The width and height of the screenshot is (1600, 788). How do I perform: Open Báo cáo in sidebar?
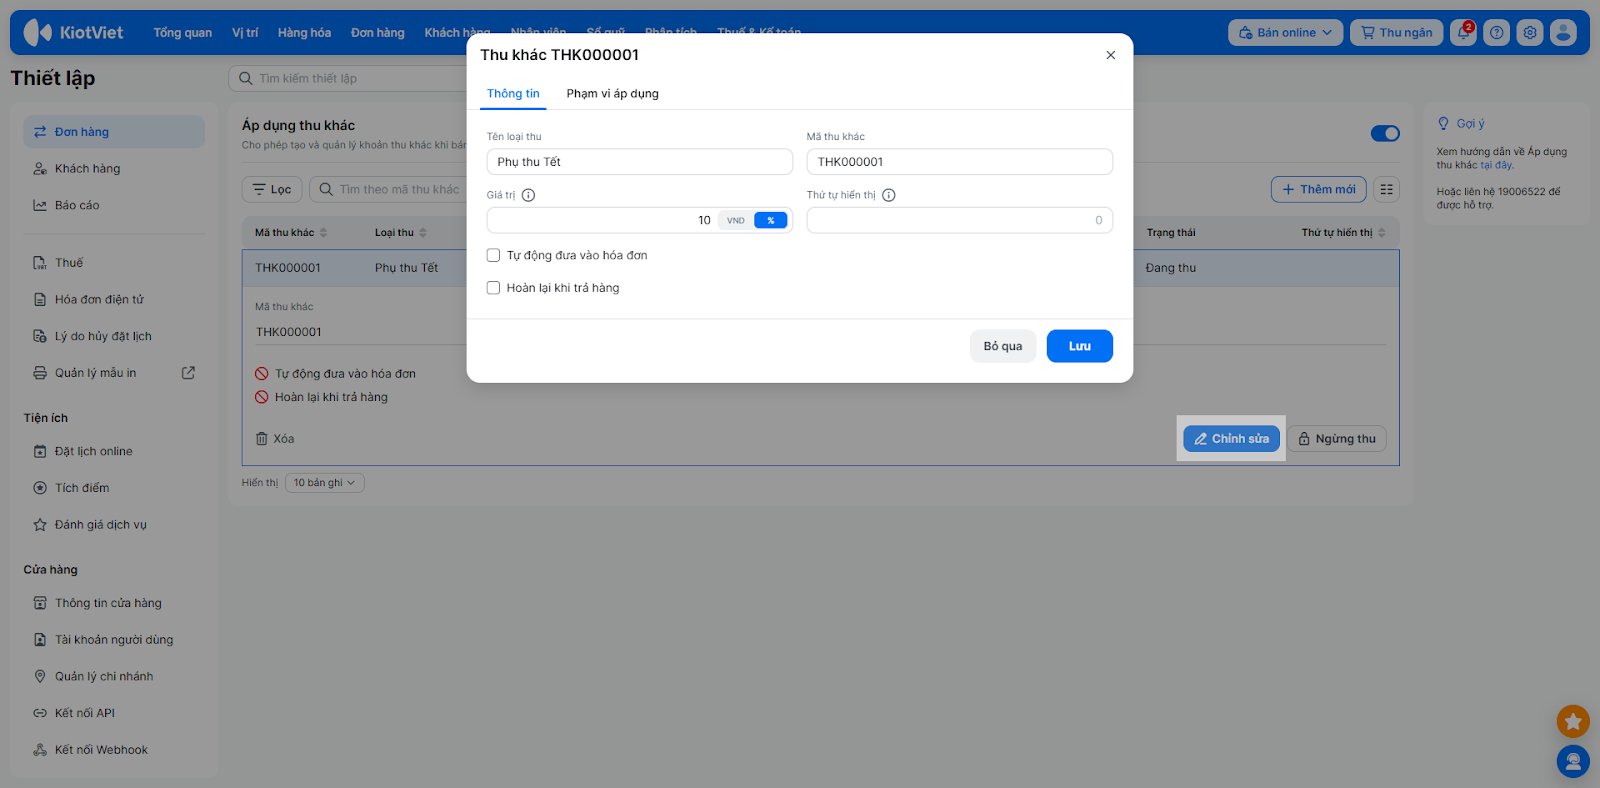[114, 205]
